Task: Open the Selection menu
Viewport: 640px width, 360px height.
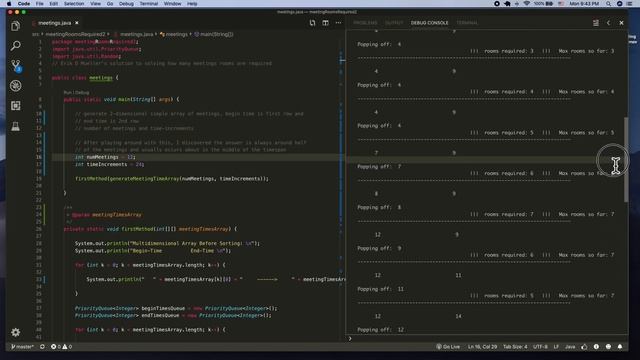Action: tap(74, 4)
